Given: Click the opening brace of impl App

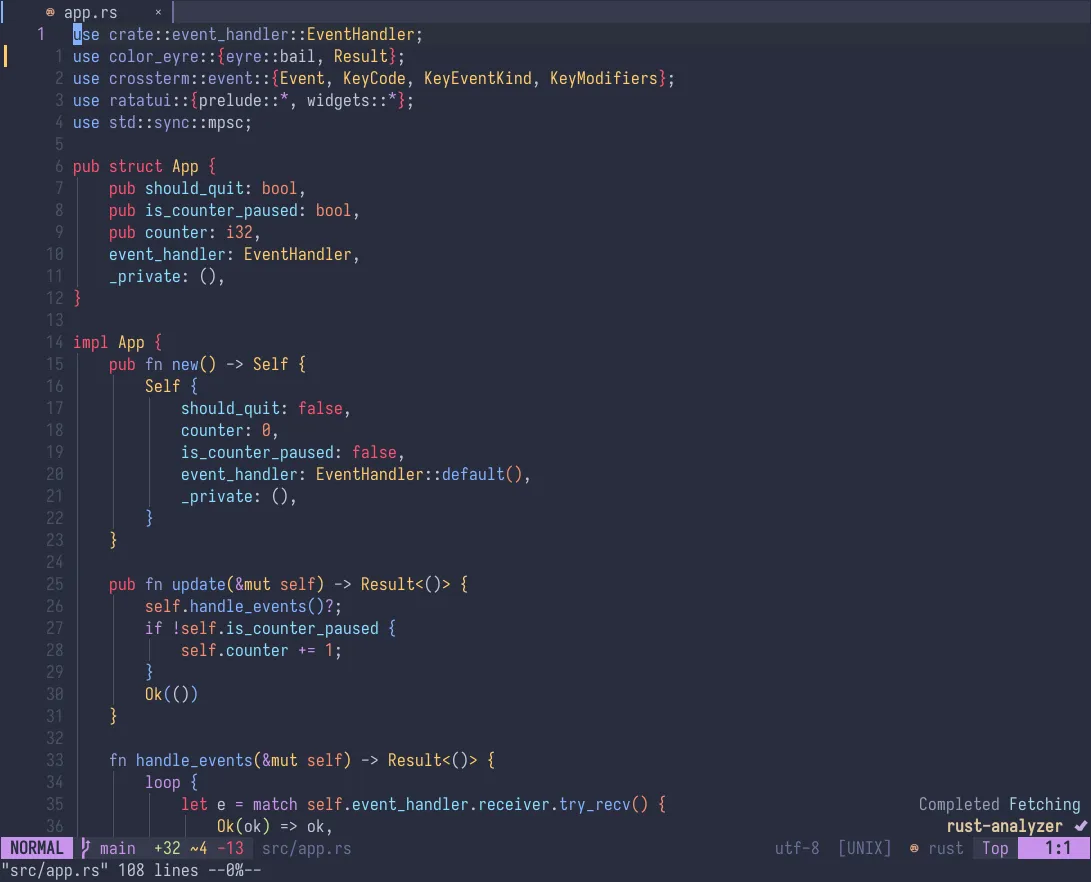Looking at the screenshot, I should [158, 342].
